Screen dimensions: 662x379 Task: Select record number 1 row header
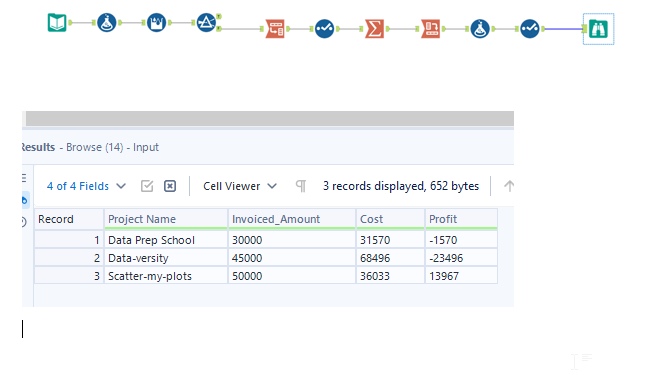[69, 240]
